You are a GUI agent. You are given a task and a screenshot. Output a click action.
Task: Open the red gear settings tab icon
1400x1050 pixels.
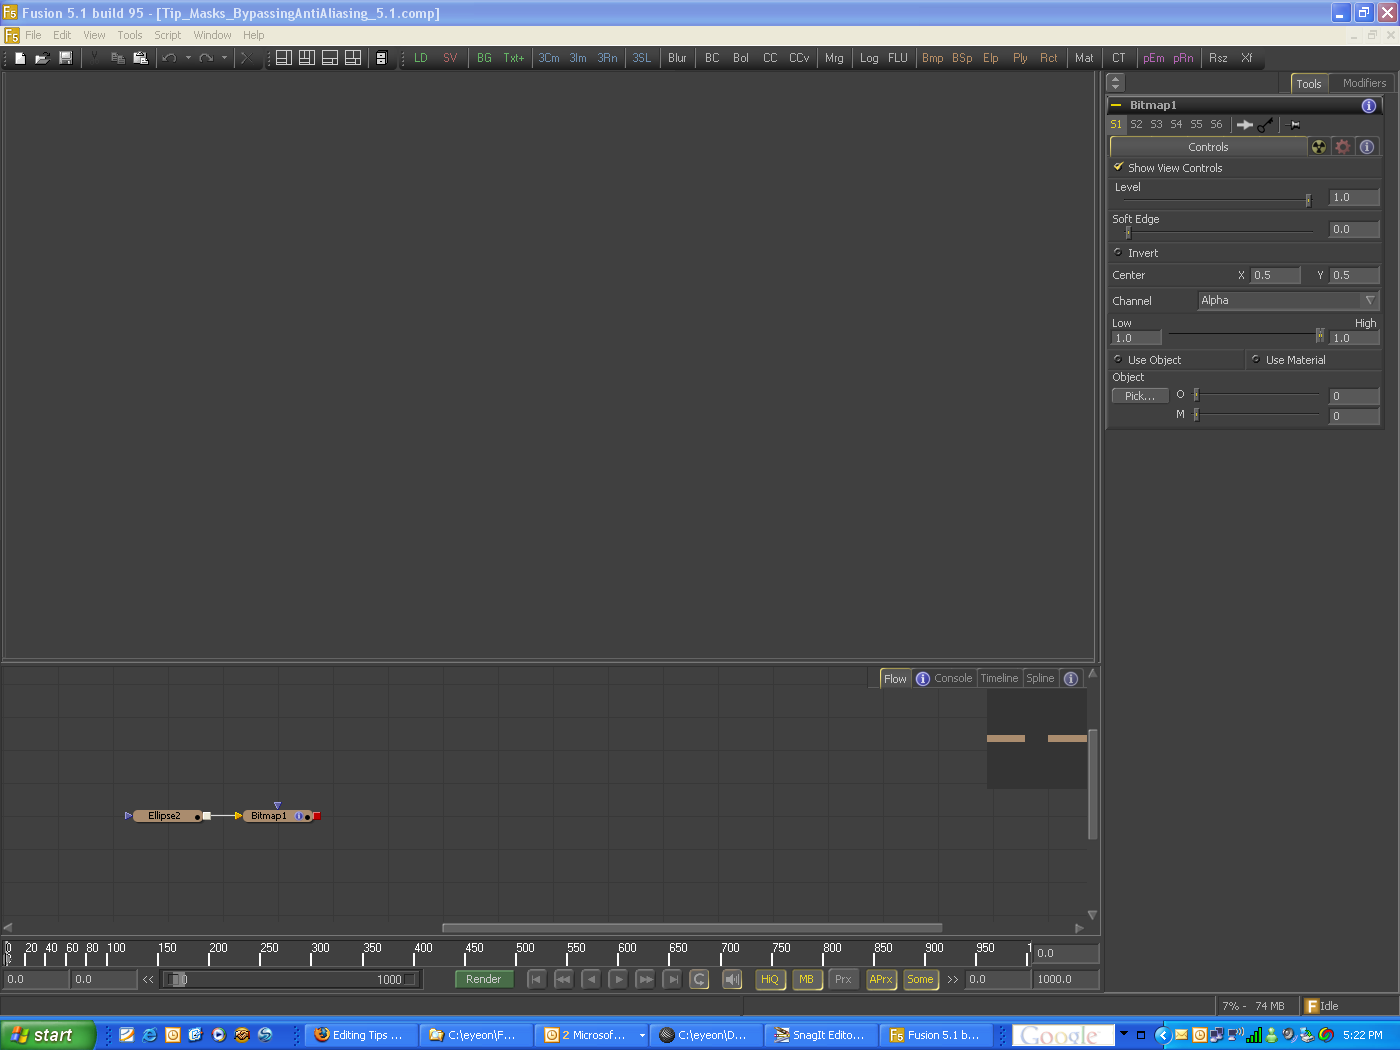[x=1343, y=147]
